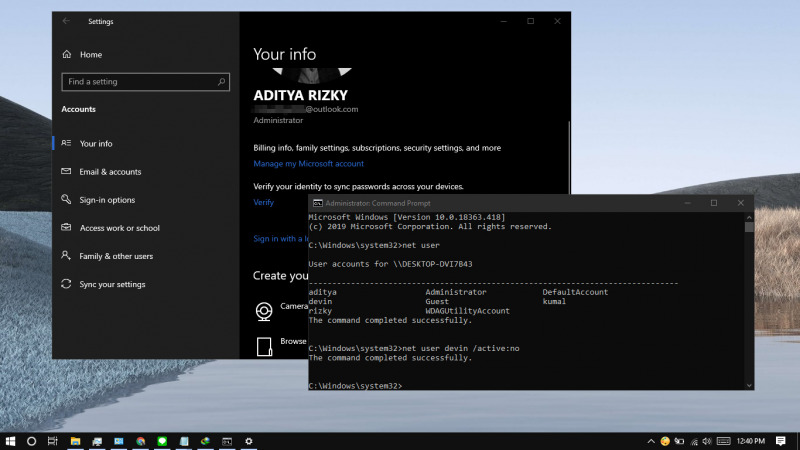Switch to Settings via taskbar gear icon
The image size is (800, 450).
click(248, 441)
